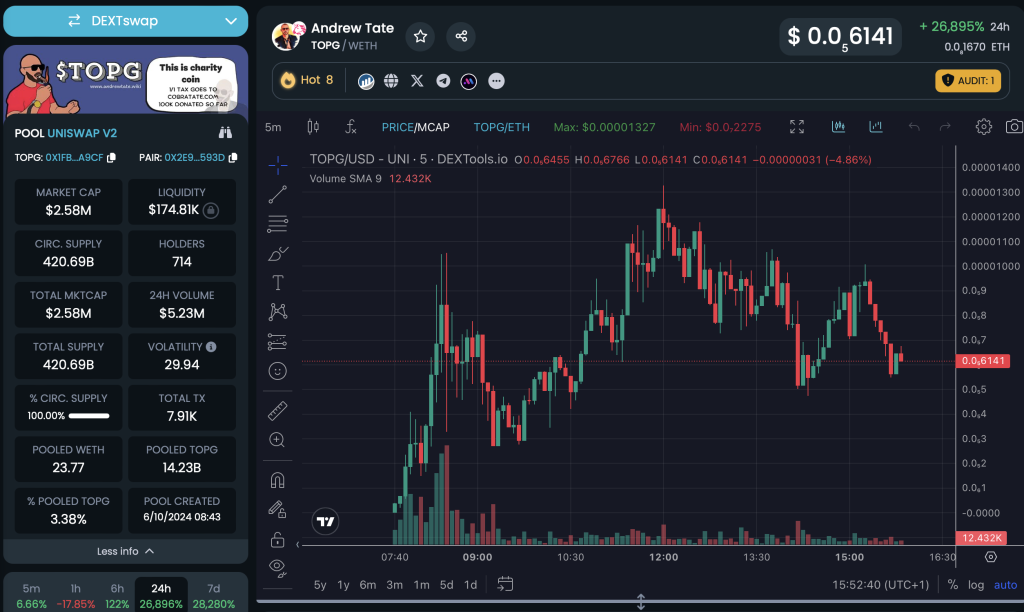Select the 5d time range
Viewport: 1024px width, 612px height.
447,585
